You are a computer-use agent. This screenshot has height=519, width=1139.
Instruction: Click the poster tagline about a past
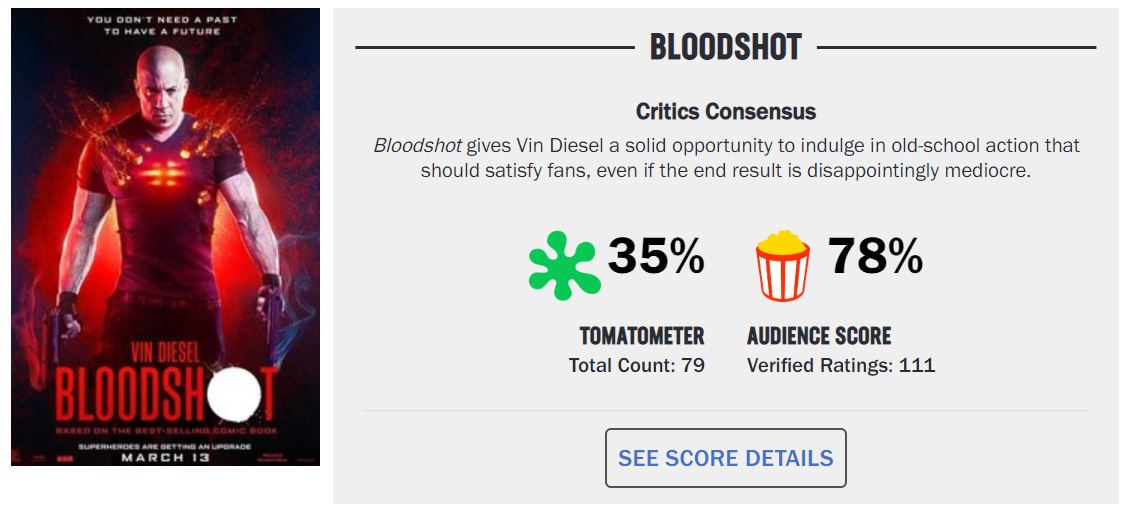pos(165,25)
